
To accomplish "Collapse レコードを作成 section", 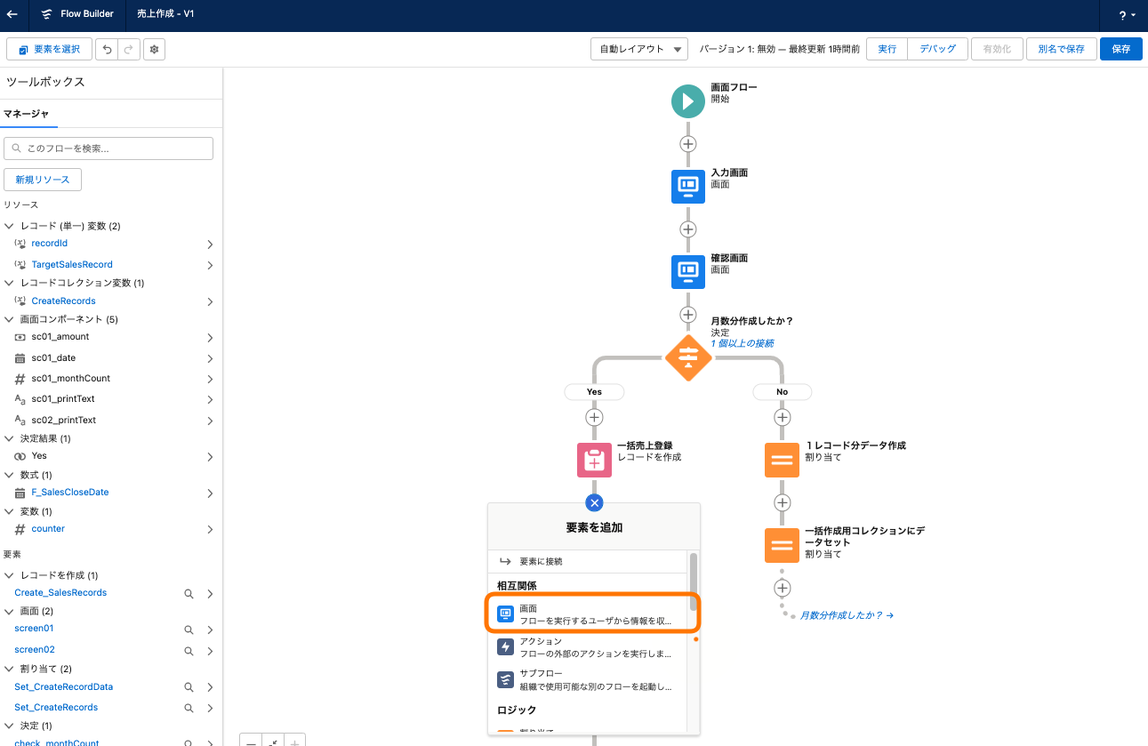I will [10, 575].
